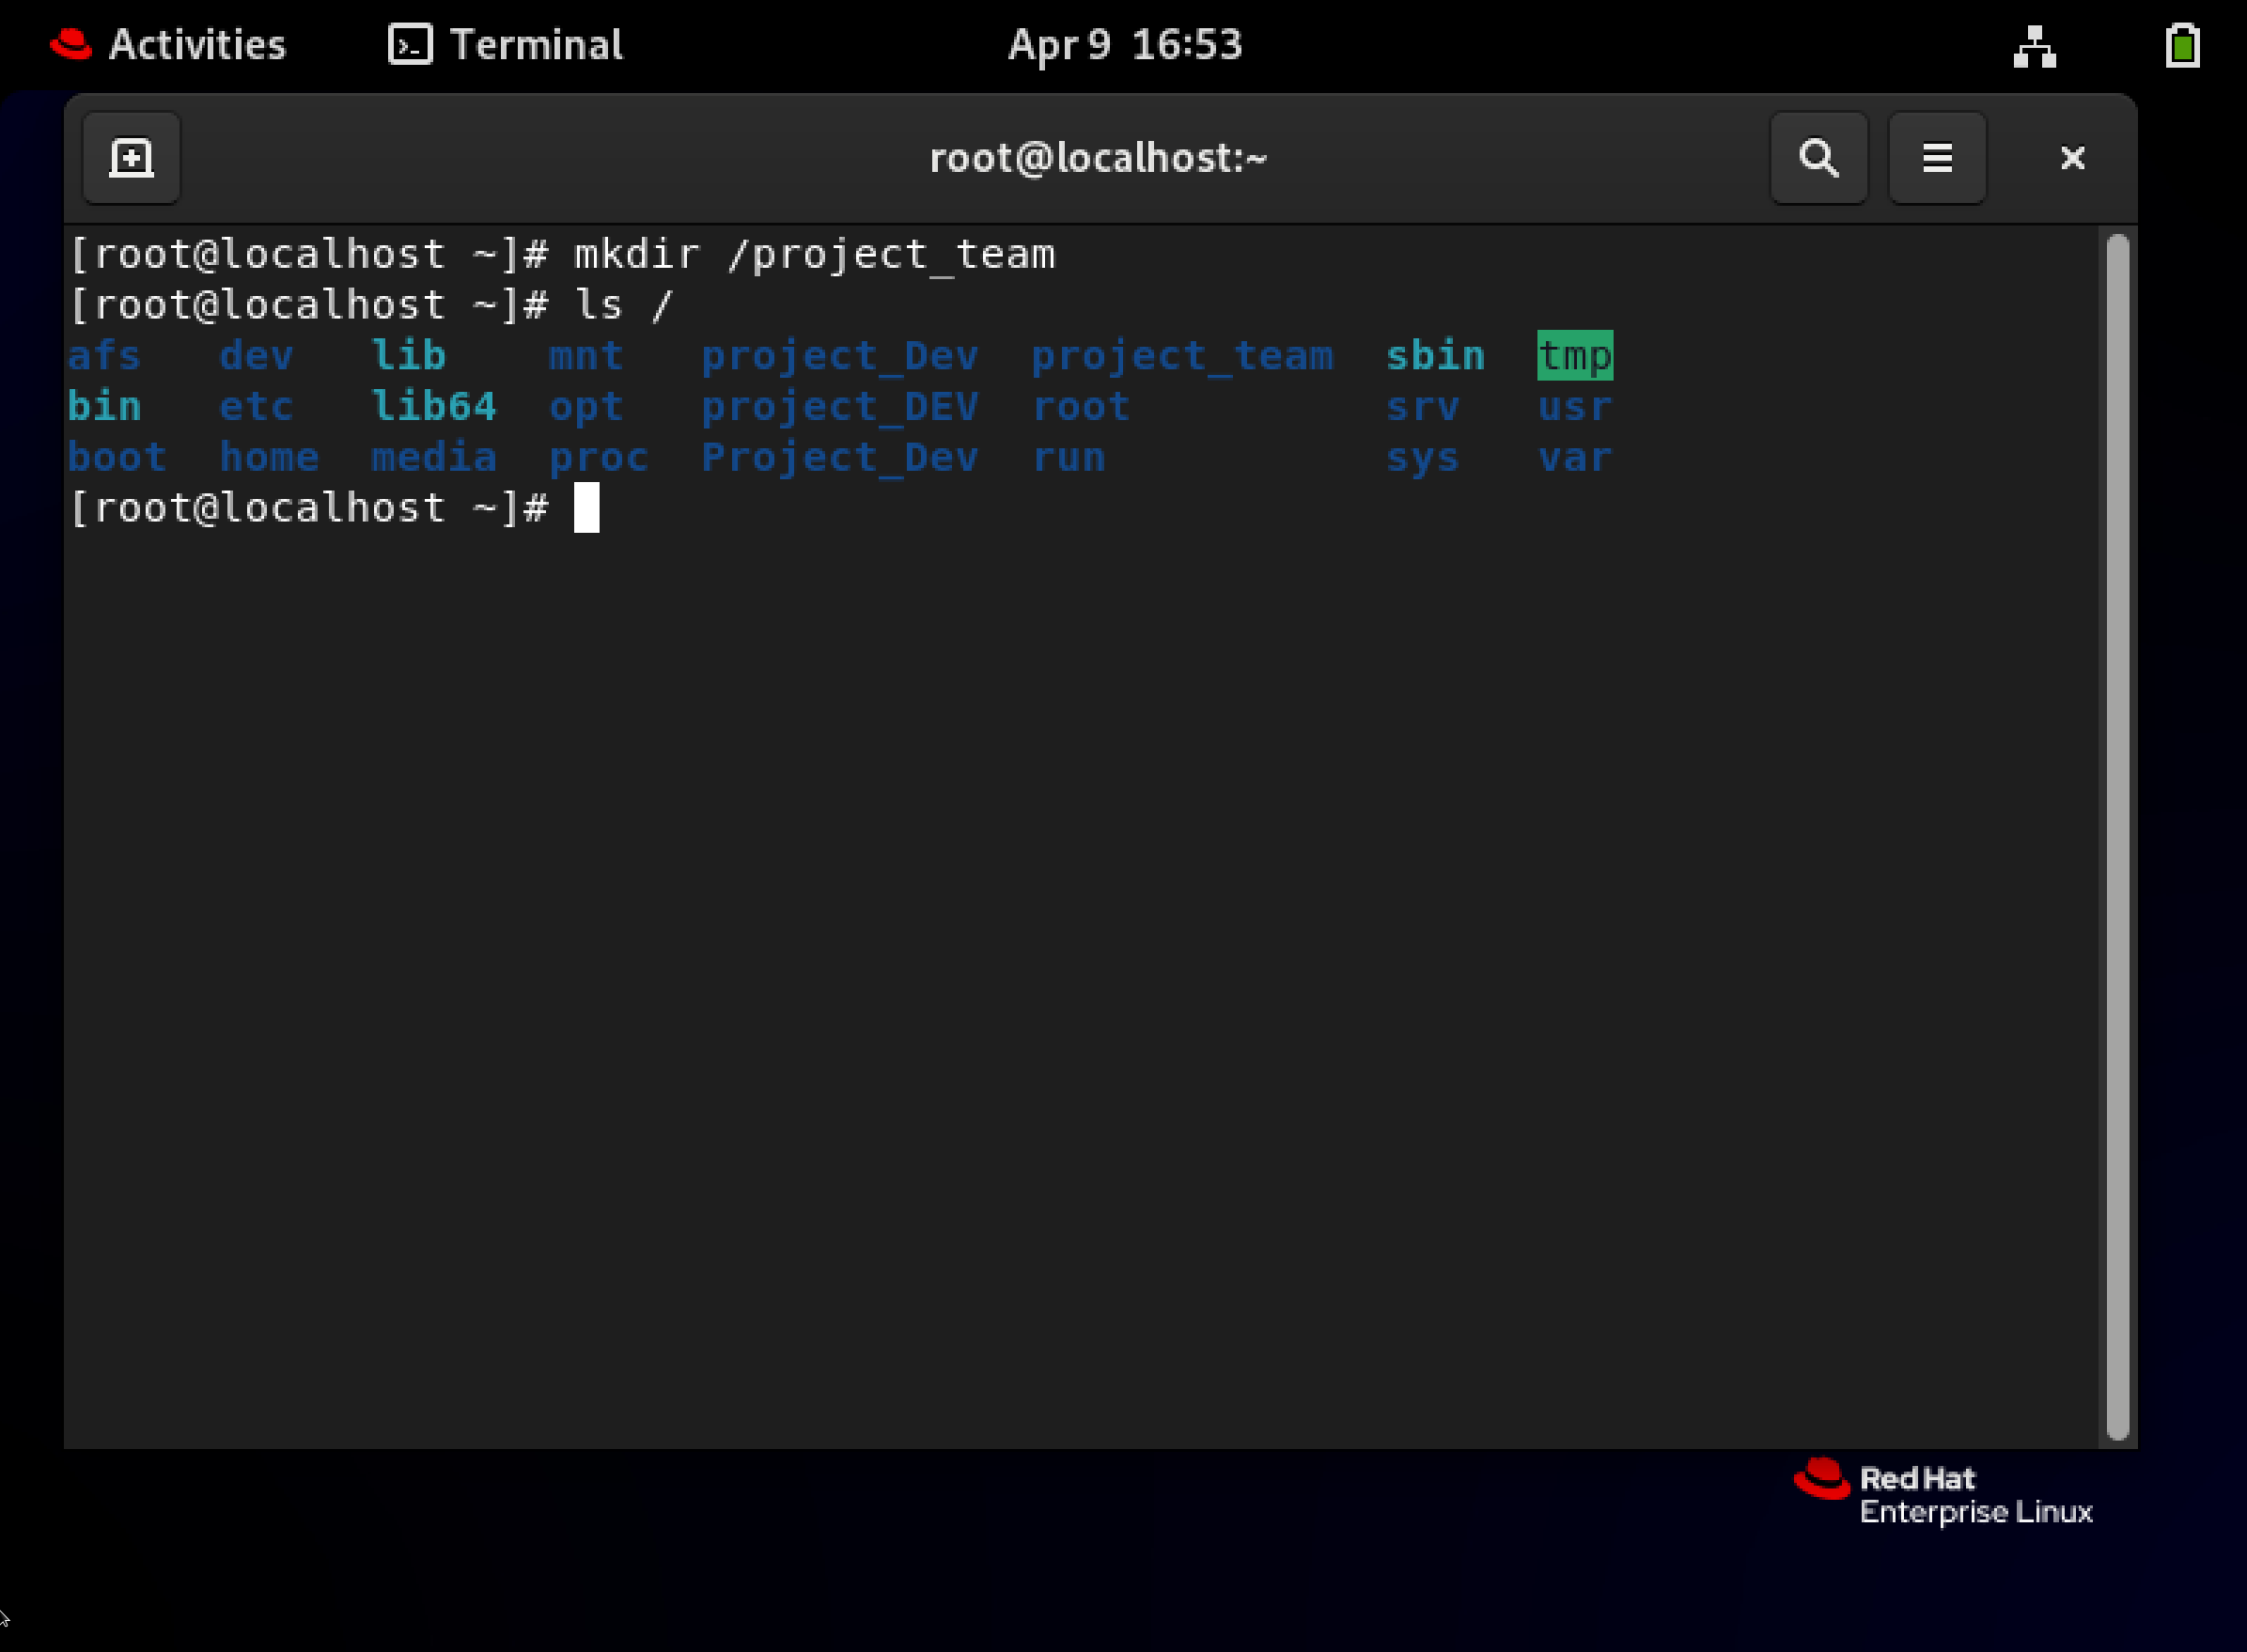Image resolution: width=2247 pixels, height=1652 pixels.
Task: Open the Terminal app menu in top bar
Action: [x=506, y=45]
